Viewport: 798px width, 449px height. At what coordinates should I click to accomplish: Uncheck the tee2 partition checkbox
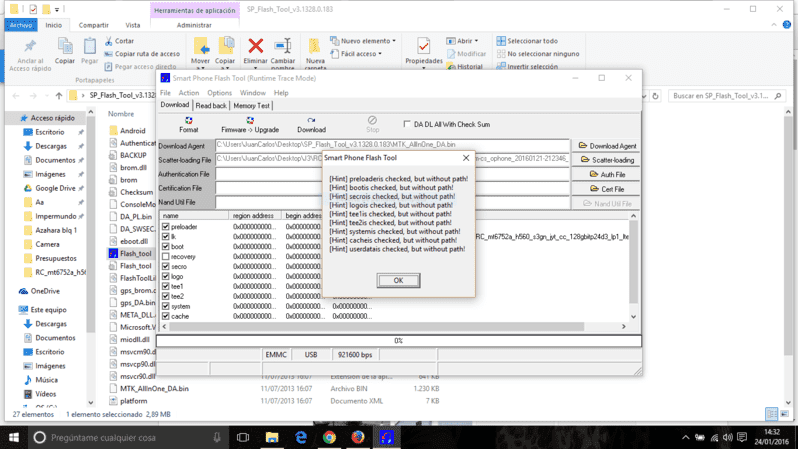[165, 296]
